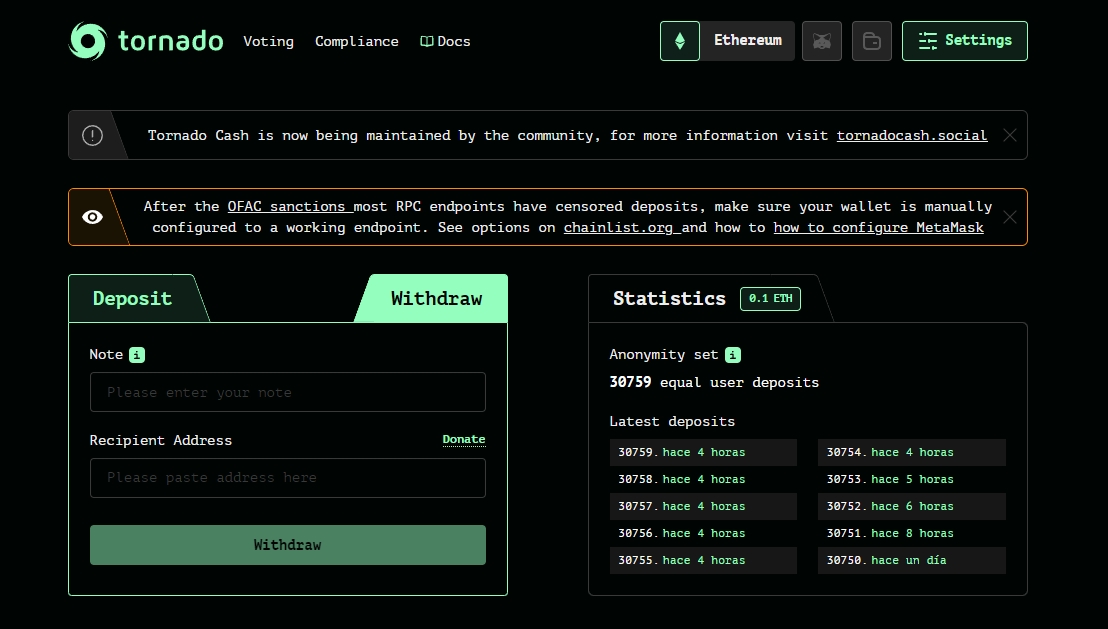
Task: Click the eye icon on sanctions warning banner
Action: click(x=92, y=216)
